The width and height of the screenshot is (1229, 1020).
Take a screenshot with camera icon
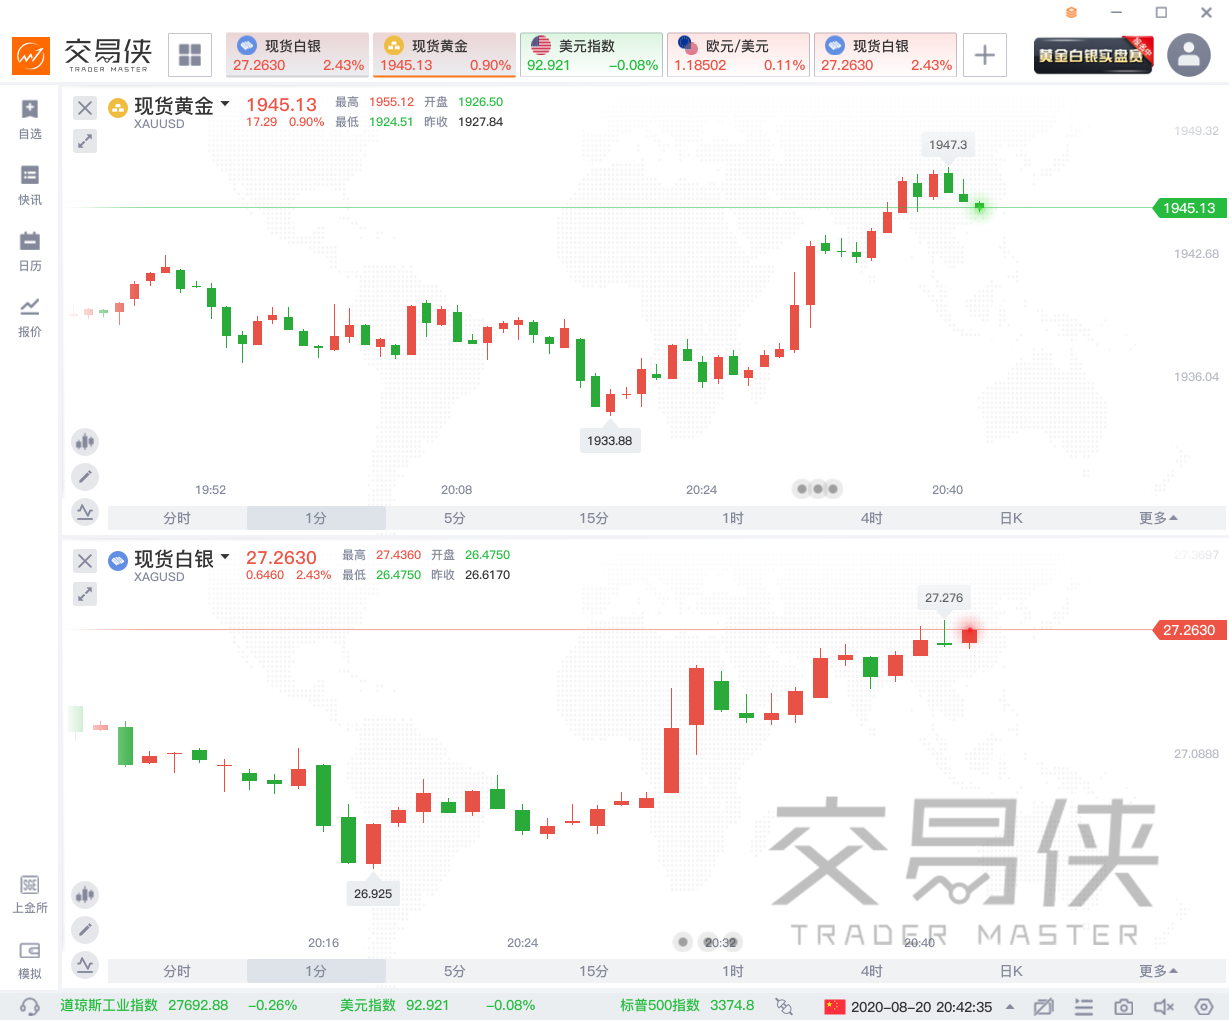pyautogui.click(x=1124, y=1006)
